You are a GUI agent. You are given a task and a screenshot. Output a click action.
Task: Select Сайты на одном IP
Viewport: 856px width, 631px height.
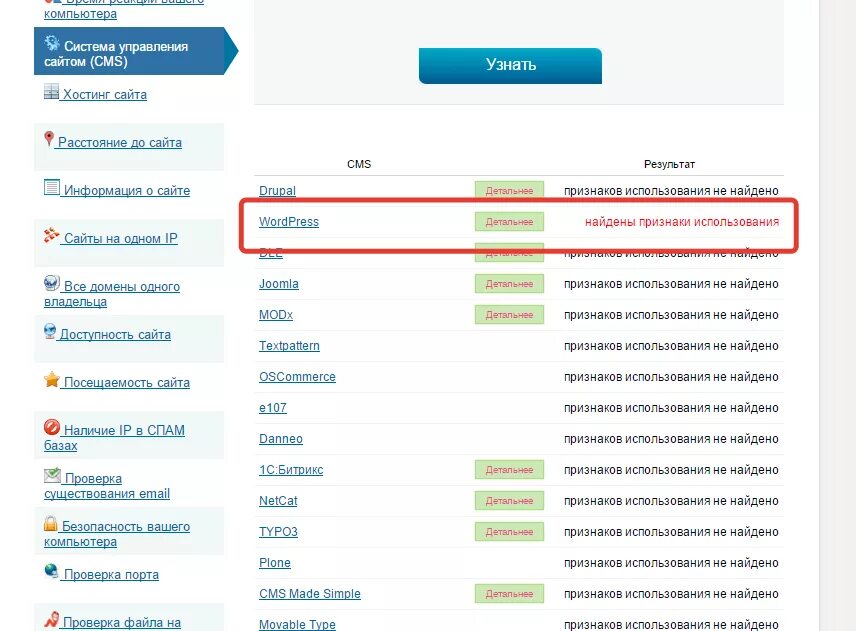(121, 239)
